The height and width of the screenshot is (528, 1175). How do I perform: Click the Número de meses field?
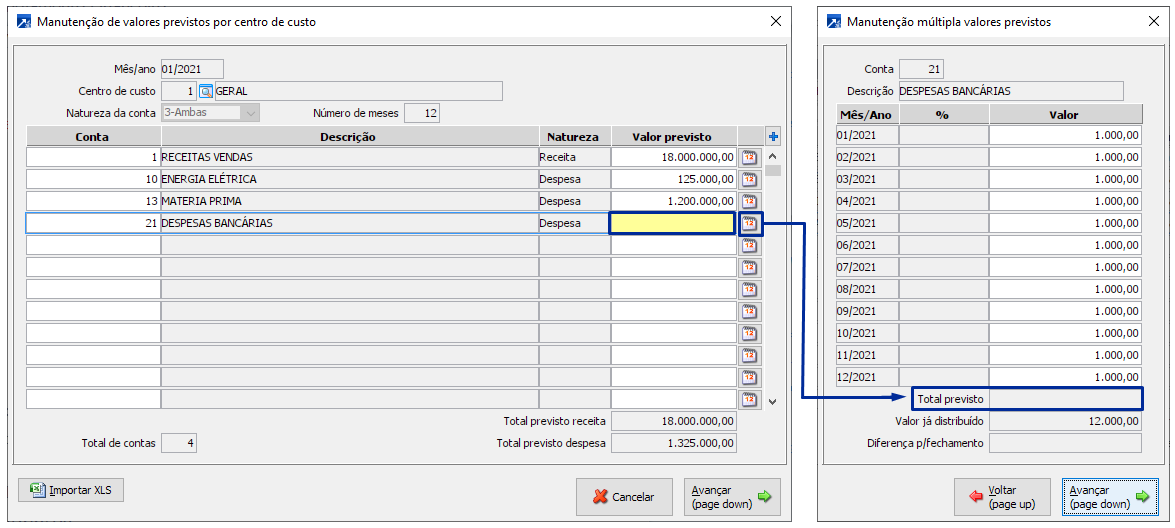click(x=422, y=113)
